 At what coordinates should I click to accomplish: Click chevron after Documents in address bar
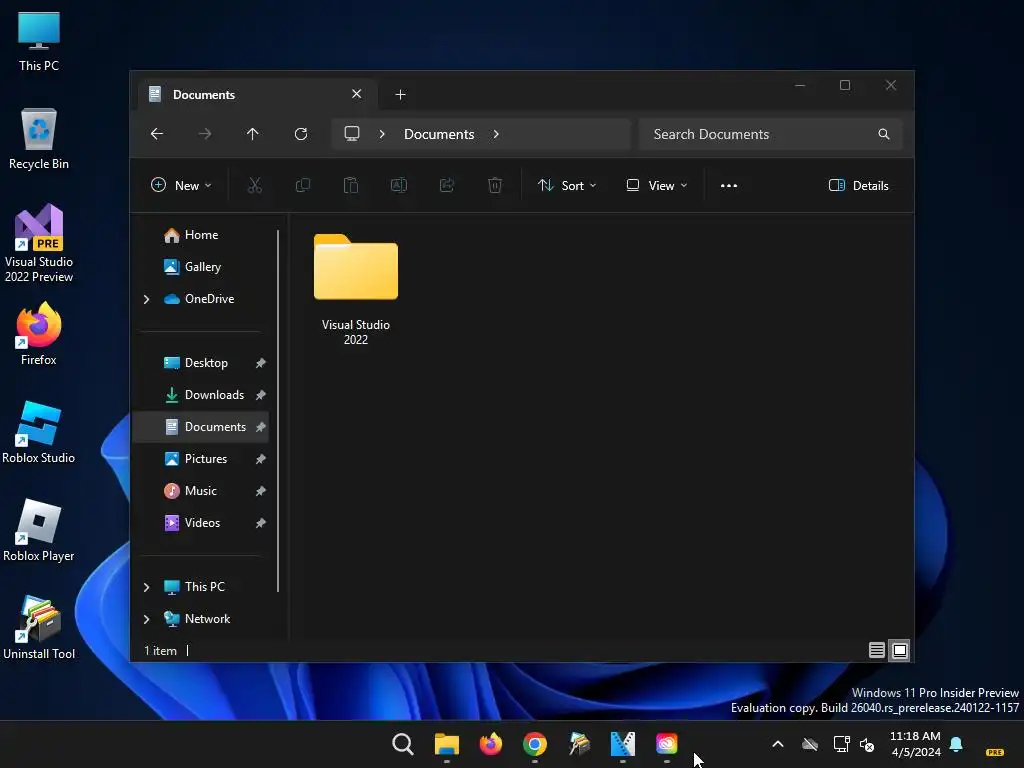[x=496, y=134]
